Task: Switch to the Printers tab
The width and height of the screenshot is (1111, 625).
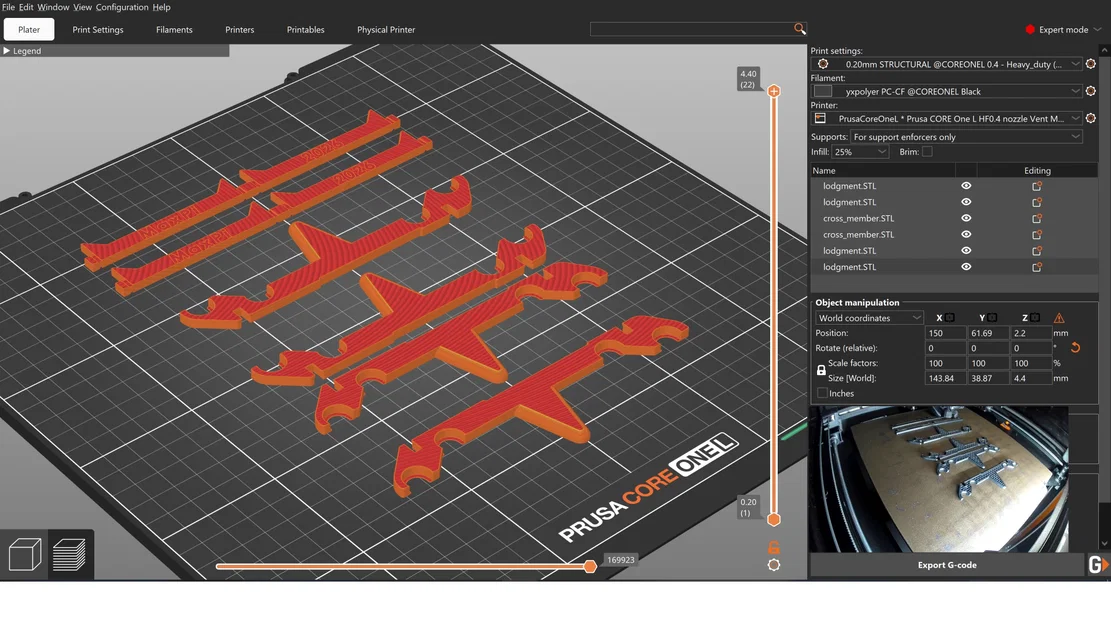Action: pyautogui.click(x=239, y=30)
